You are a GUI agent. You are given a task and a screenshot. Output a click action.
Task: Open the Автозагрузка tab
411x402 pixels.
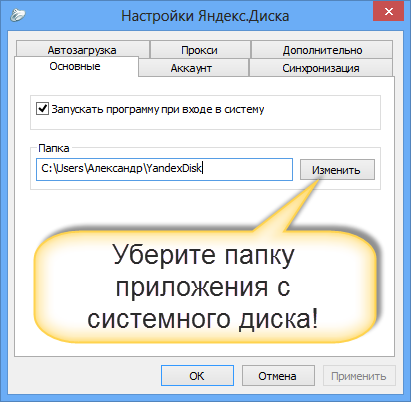point(82,50)
